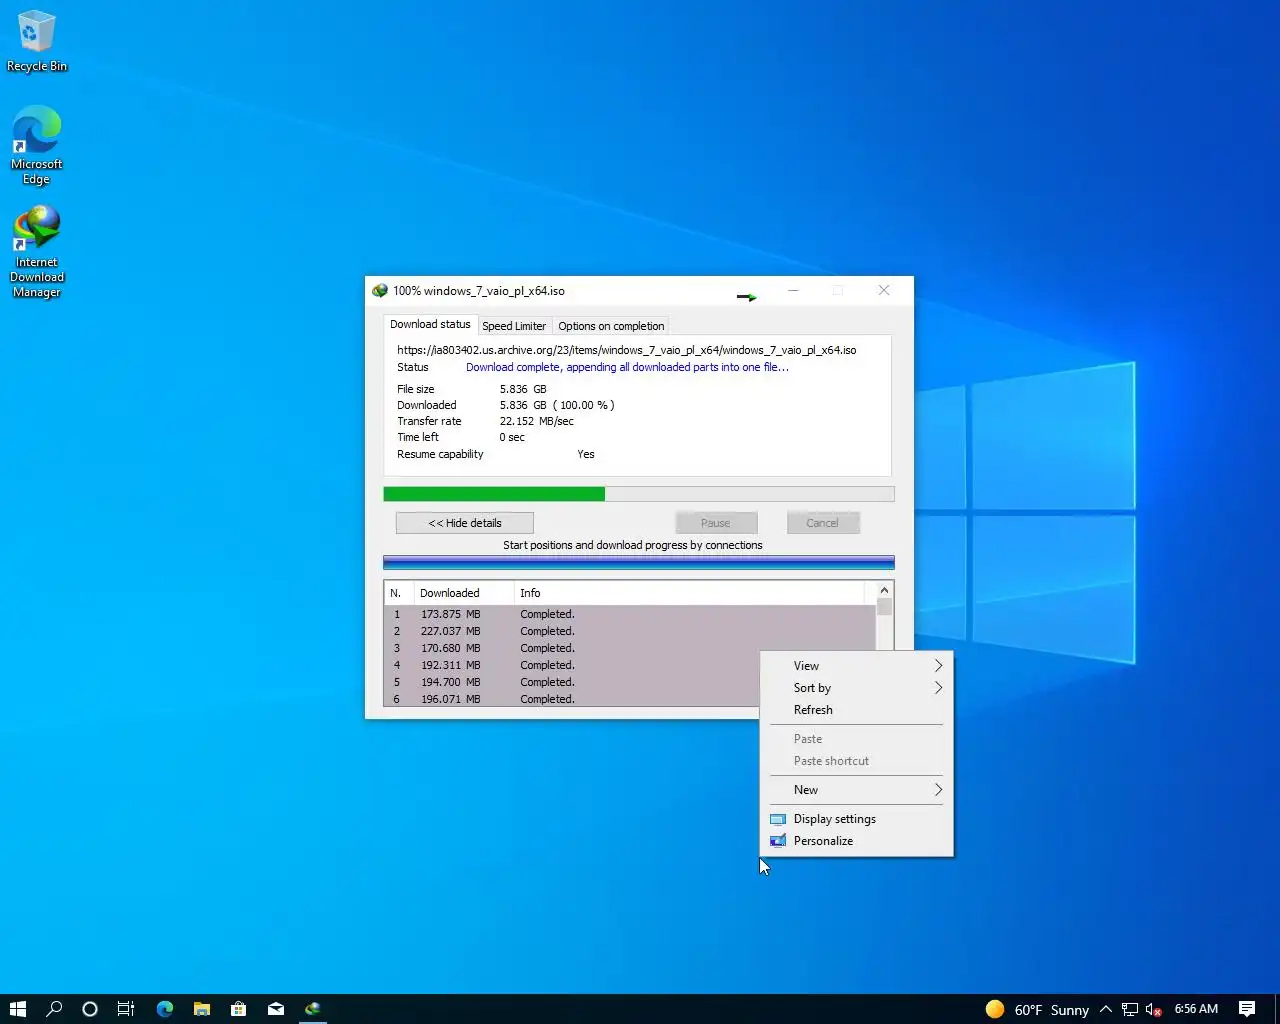1280x1024 pixels.
Task: Select connection row with 196.071 MB
Action: point(572,699)
